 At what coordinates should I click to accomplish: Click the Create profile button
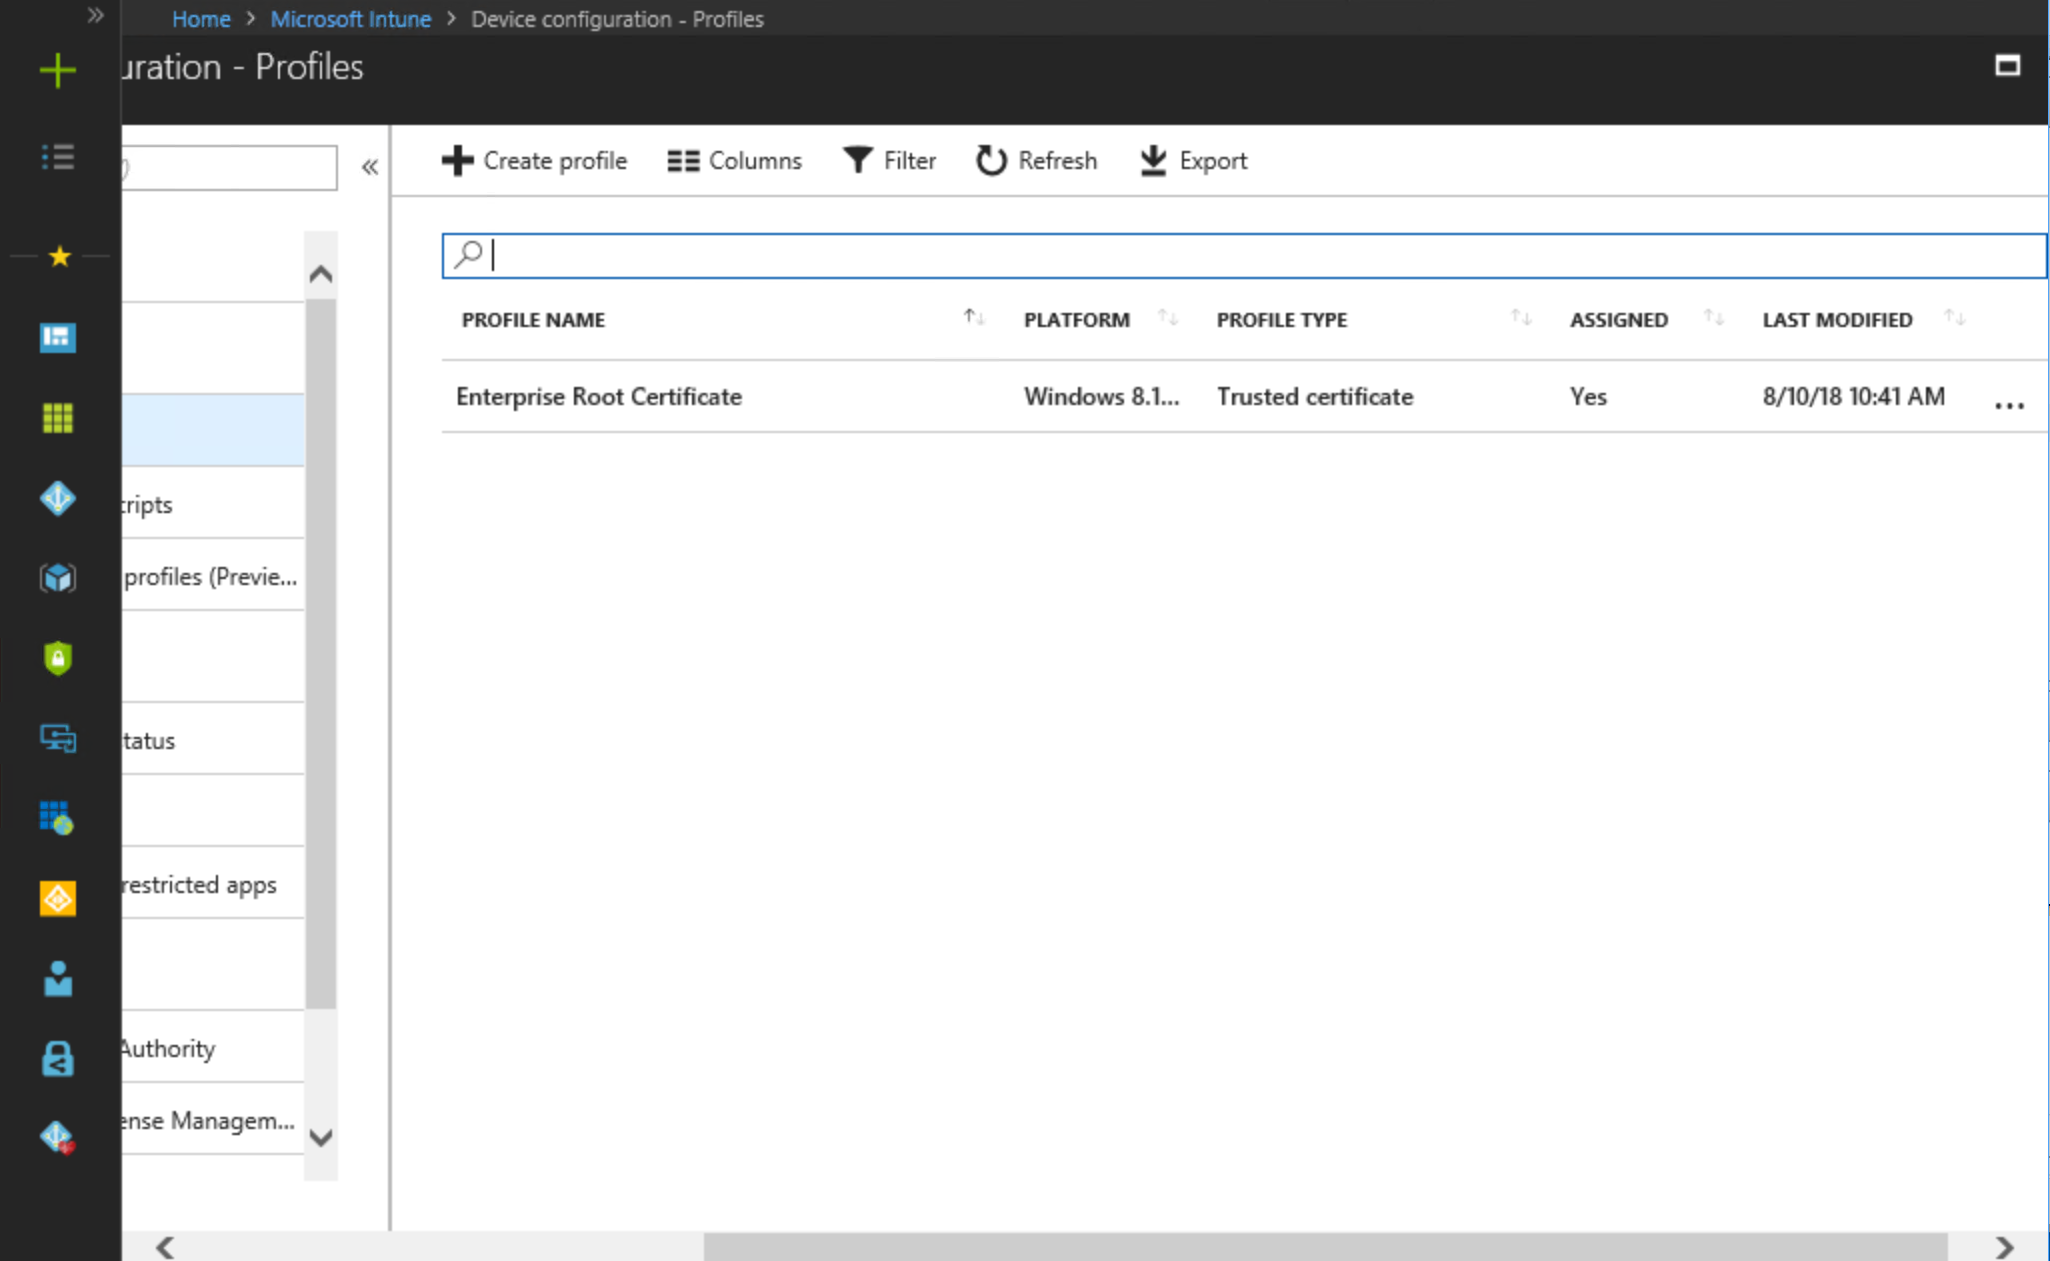(x=535, y=160)
